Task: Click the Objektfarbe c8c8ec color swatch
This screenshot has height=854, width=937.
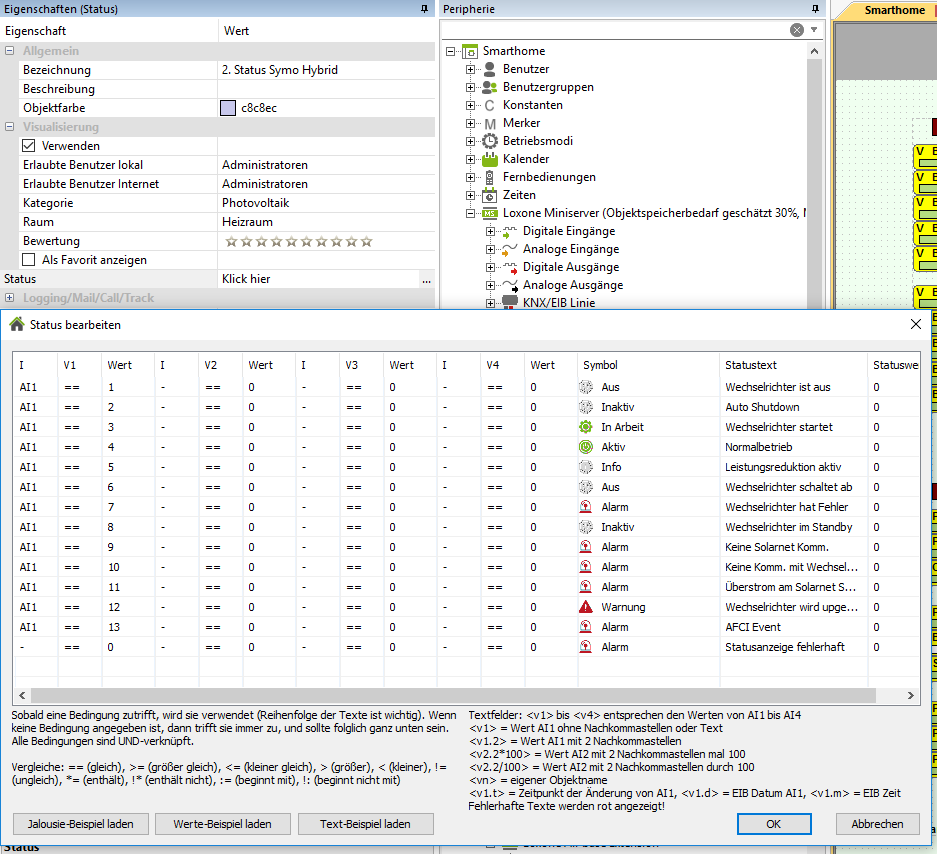Action: (228, 108)
